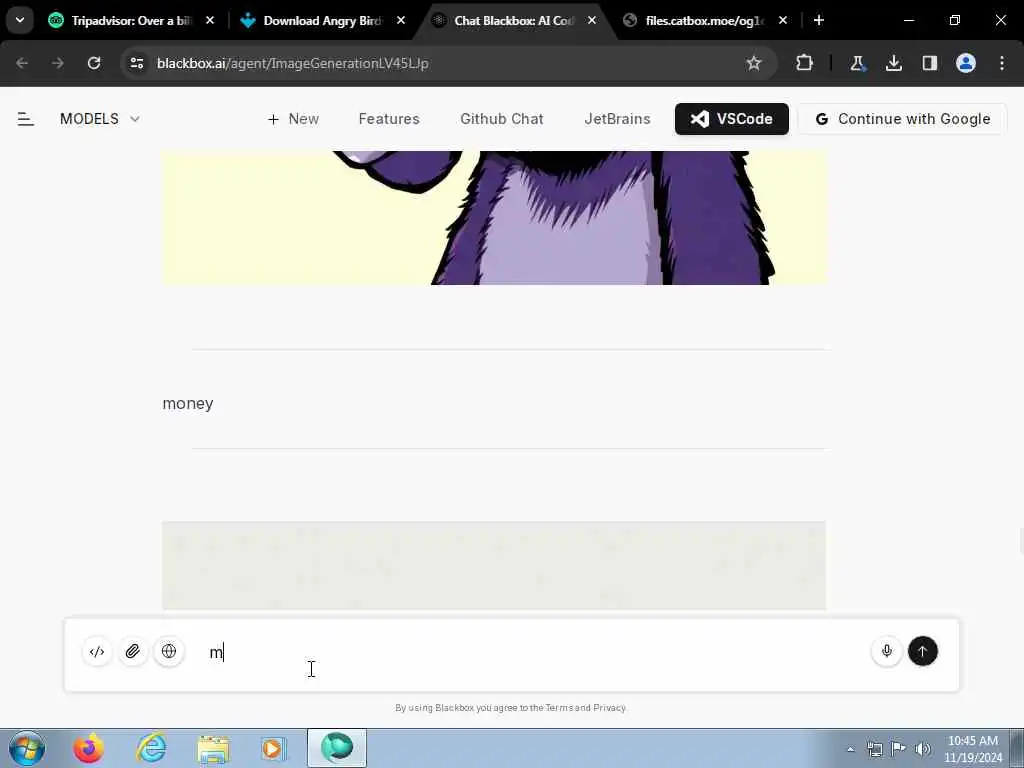Start a New chat

[293, 119]
